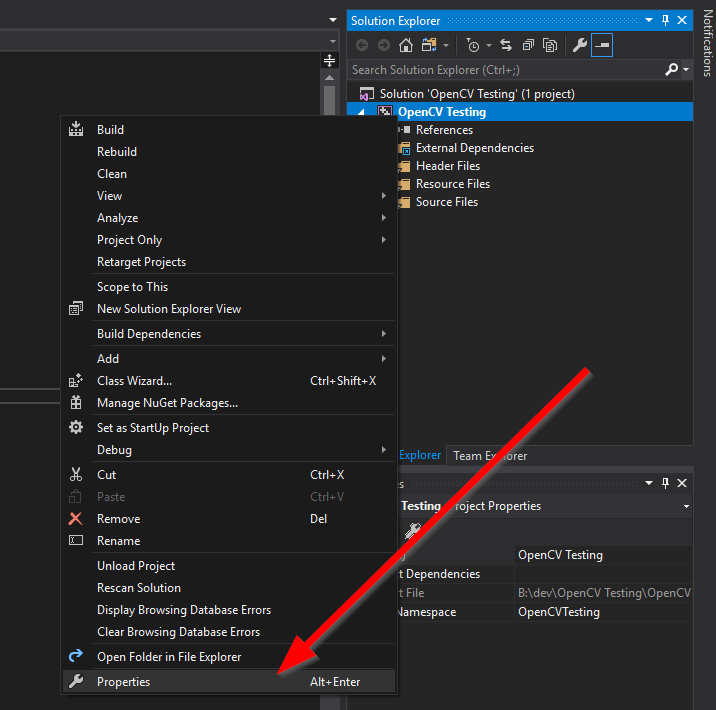
Task: Click the Search Solution Explorer field
Action: pos(506,70)
